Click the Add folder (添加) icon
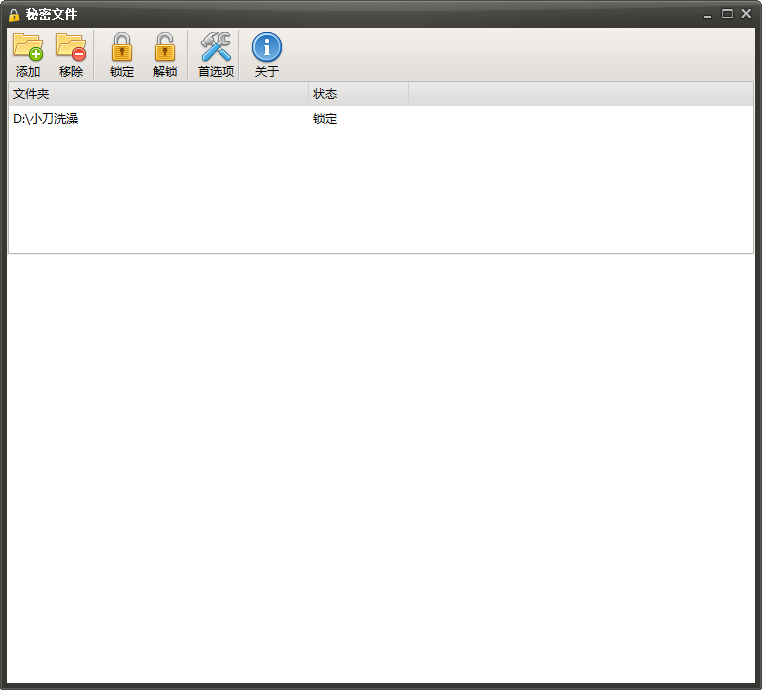The width and height of the screenshot is (762, 690). [28, 47]
